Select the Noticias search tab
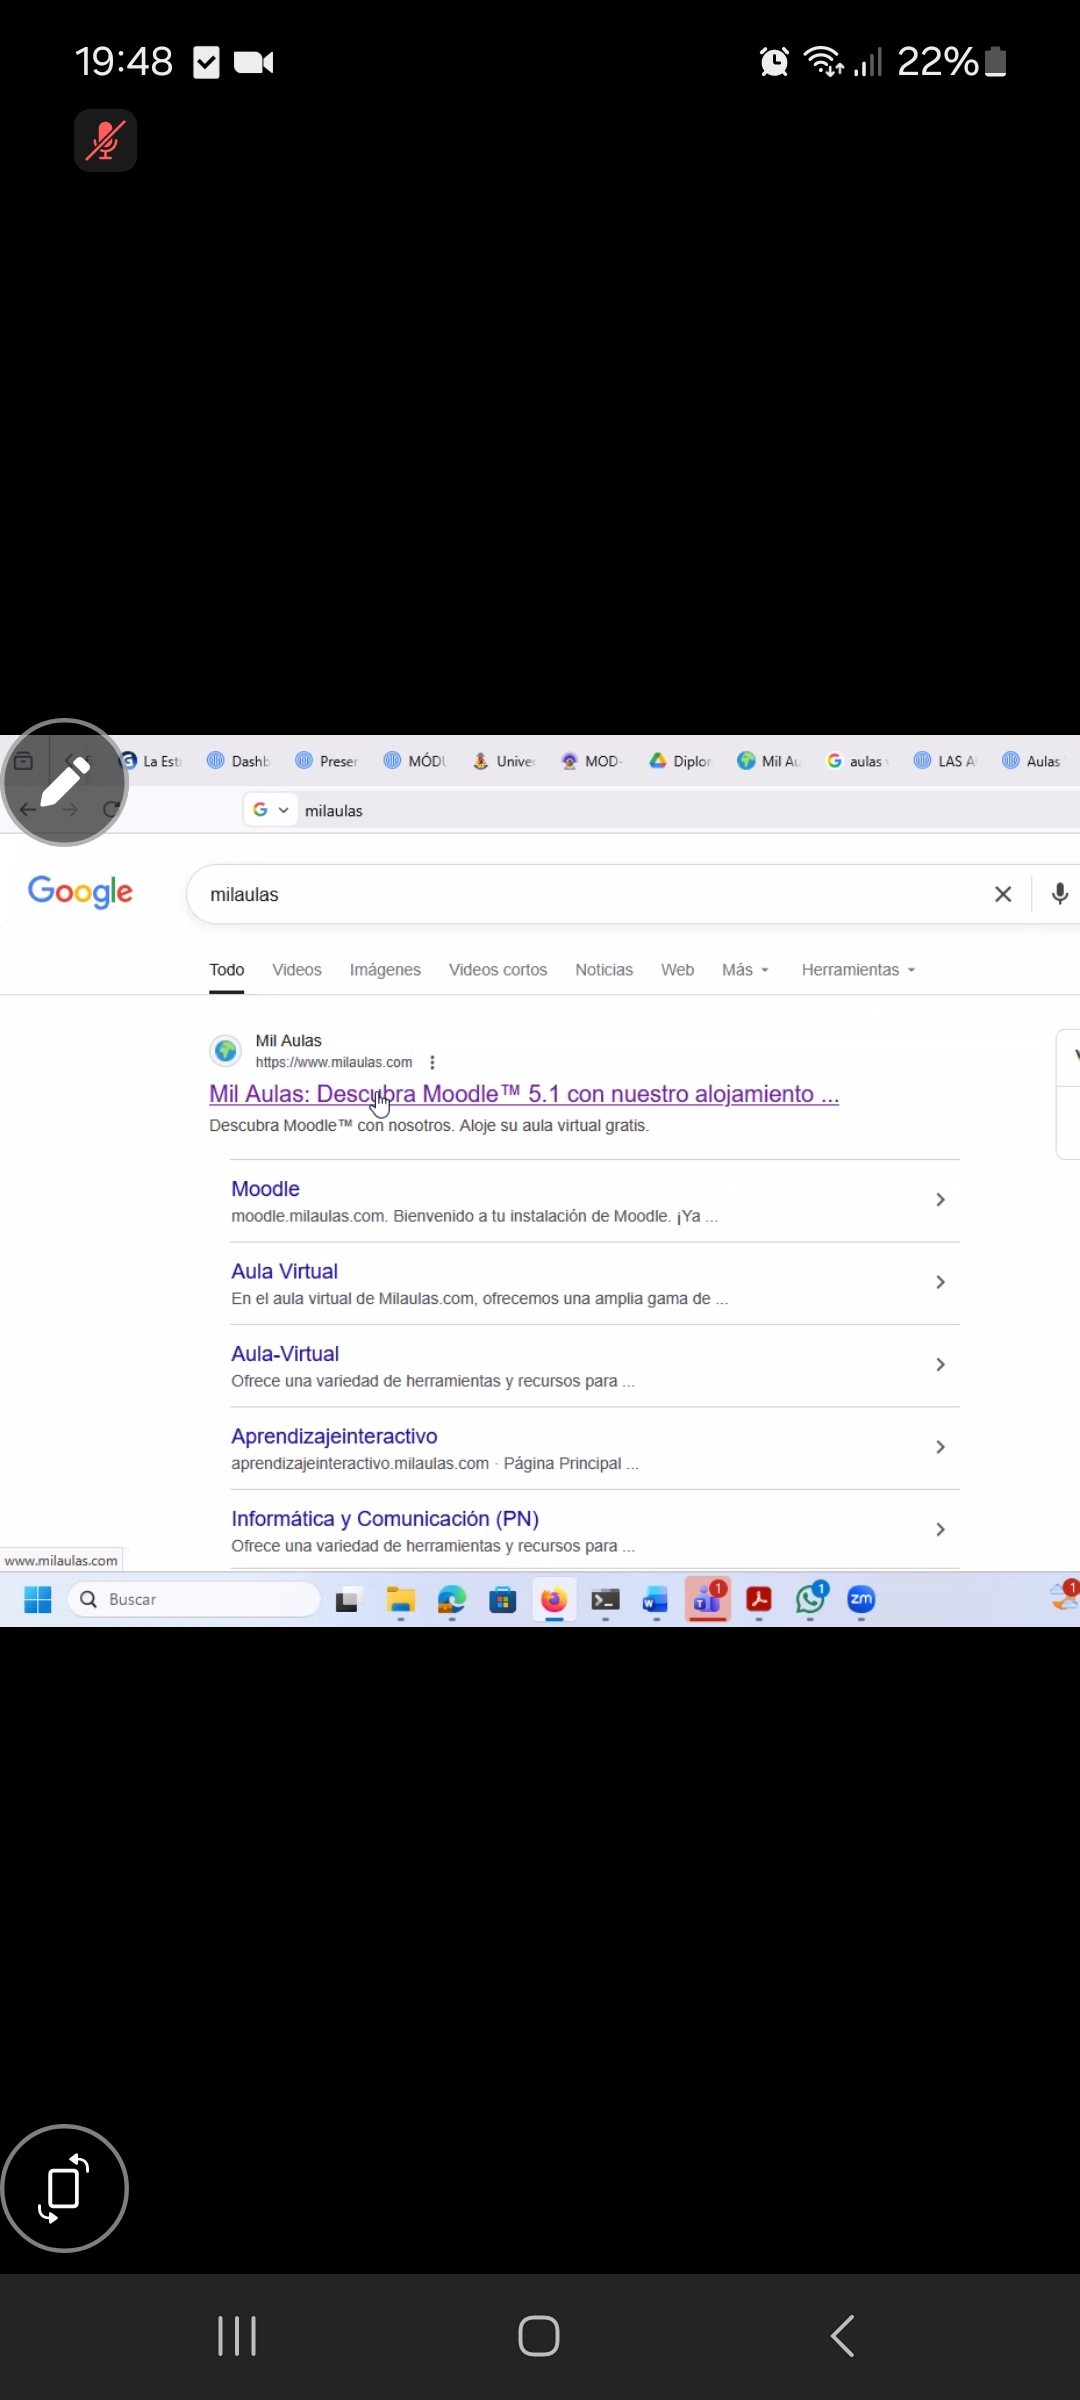1080x2400 pixels. click(604, 970)
